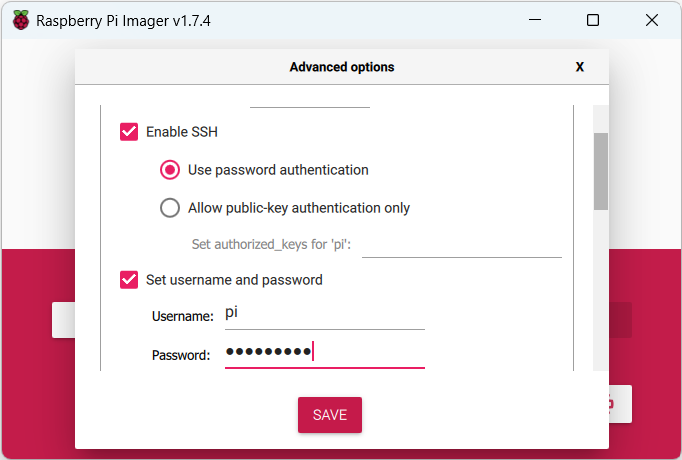Select Use password authentication option
682x460 pixels.
(170, 170)
